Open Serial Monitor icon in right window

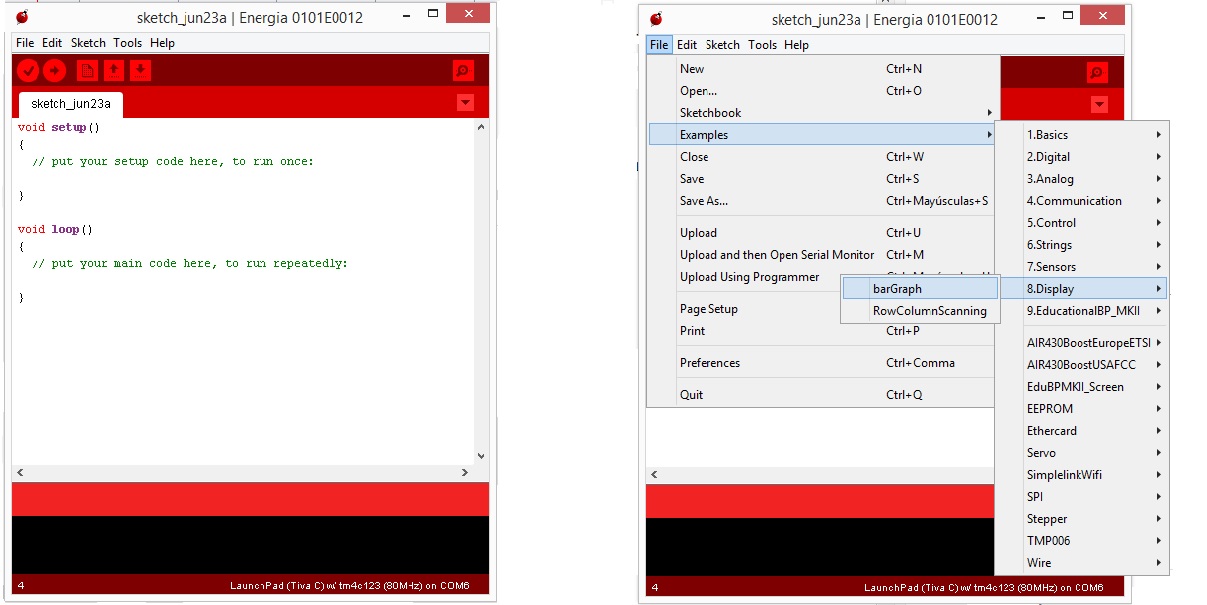click(1097, 72)
